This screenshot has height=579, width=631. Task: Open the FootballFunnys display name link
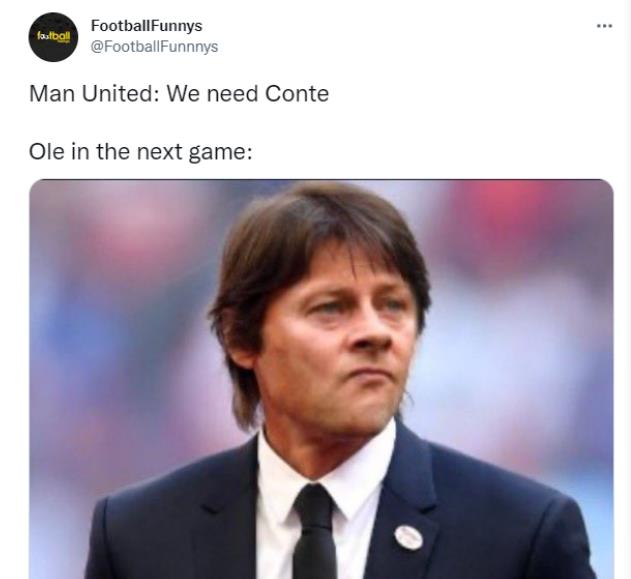[146, 26]
